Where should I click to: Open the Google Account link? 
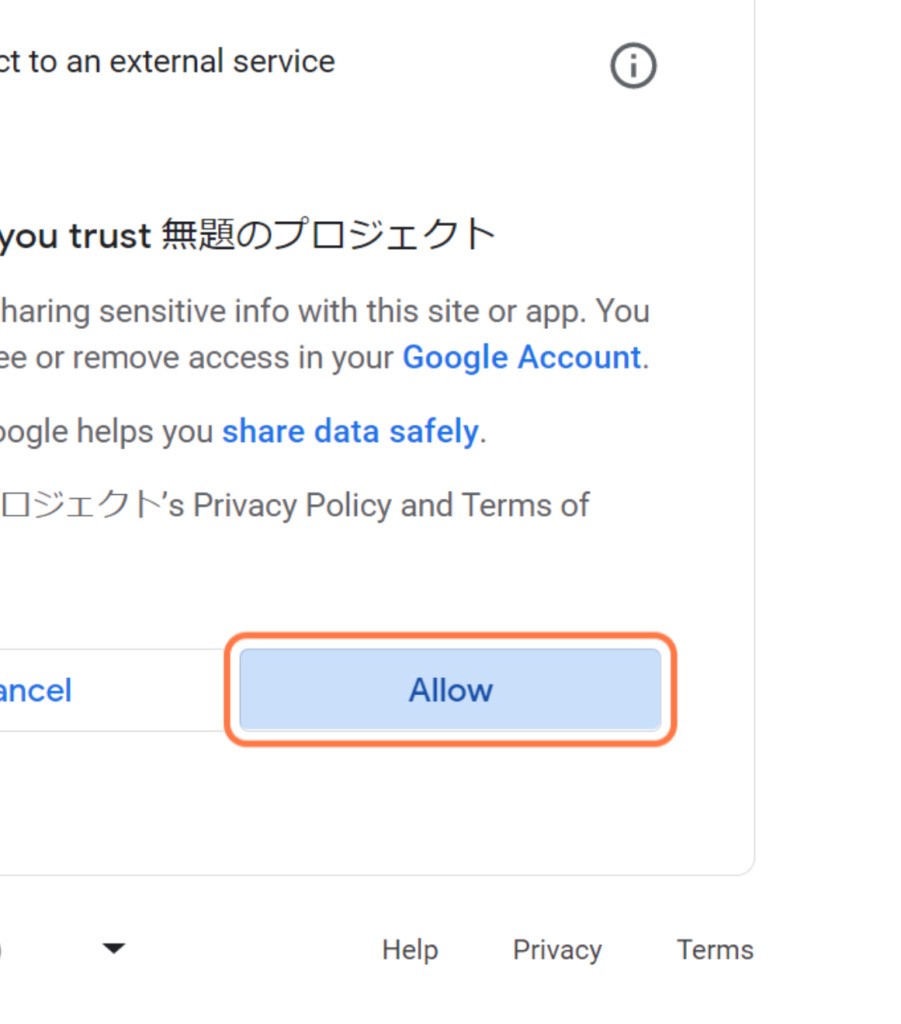(522, 357)
